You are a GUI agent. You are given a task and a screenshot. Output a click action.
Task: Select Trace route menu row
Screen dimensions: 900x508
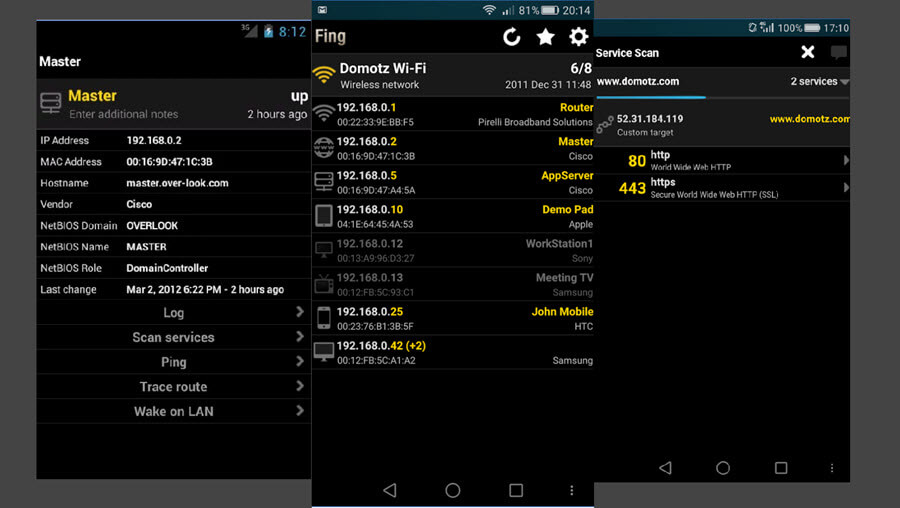[x=173, y=386]
